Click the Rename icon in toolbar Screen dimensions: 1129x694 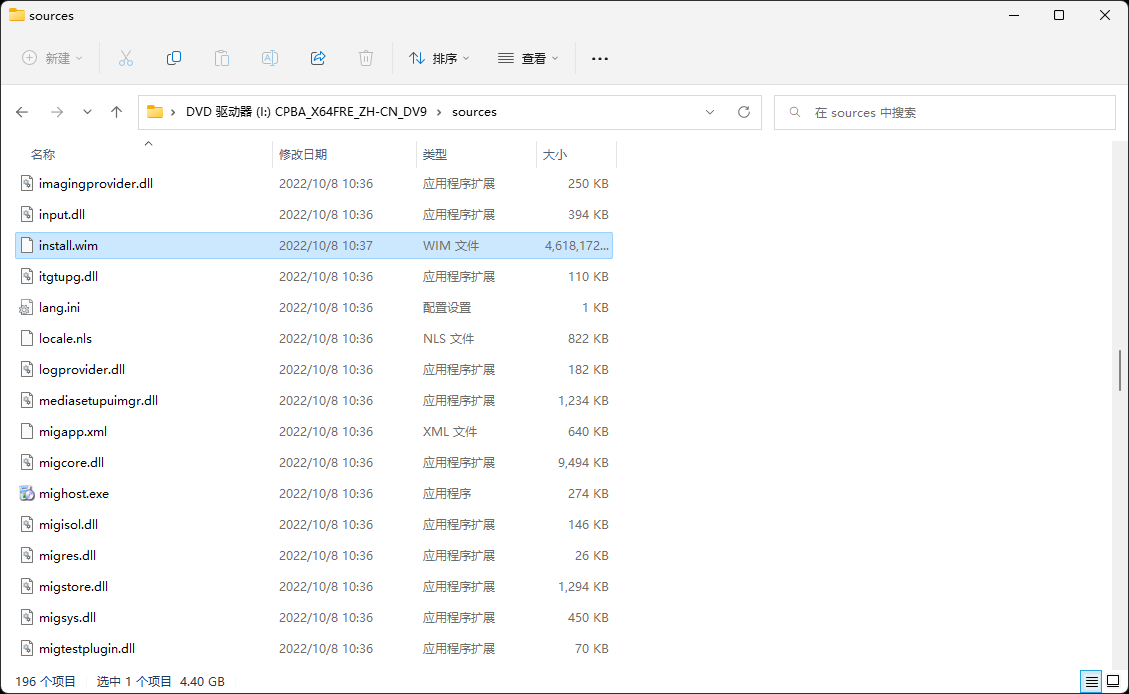pyautogui.click(x=269, y=58)
